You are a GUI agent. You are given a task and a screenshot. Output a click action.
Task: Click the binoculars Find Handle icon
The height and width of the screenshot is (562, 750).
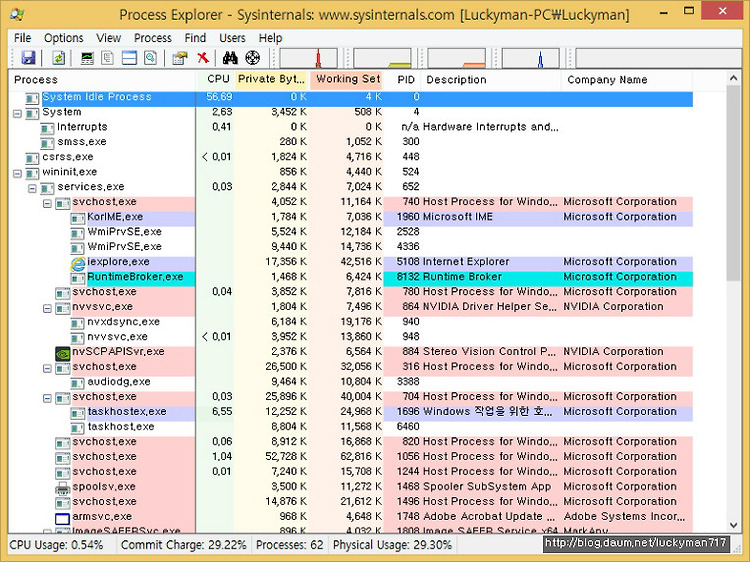(230, 58)
